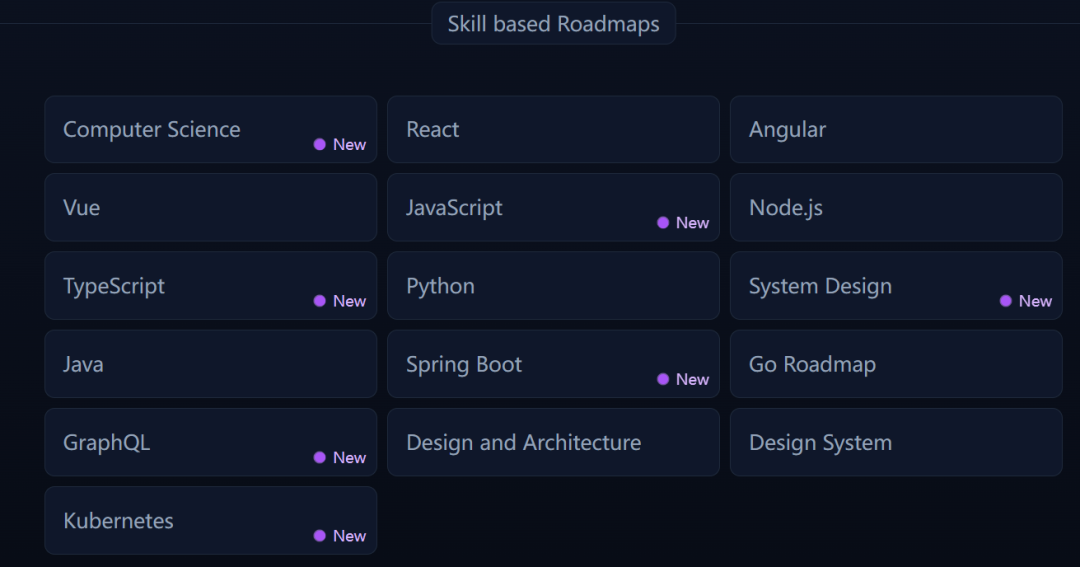Click the New badge on Kubernetes

tap(340, 536)
